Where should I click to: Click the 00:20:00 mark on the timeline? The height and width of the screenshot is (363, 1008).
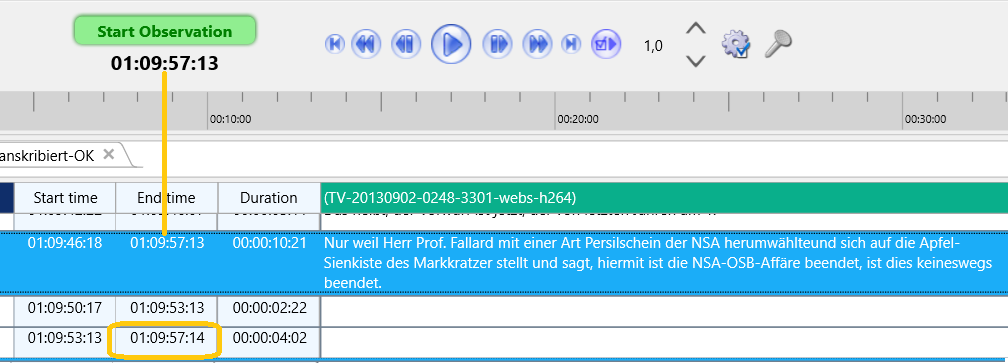(578, 119)
